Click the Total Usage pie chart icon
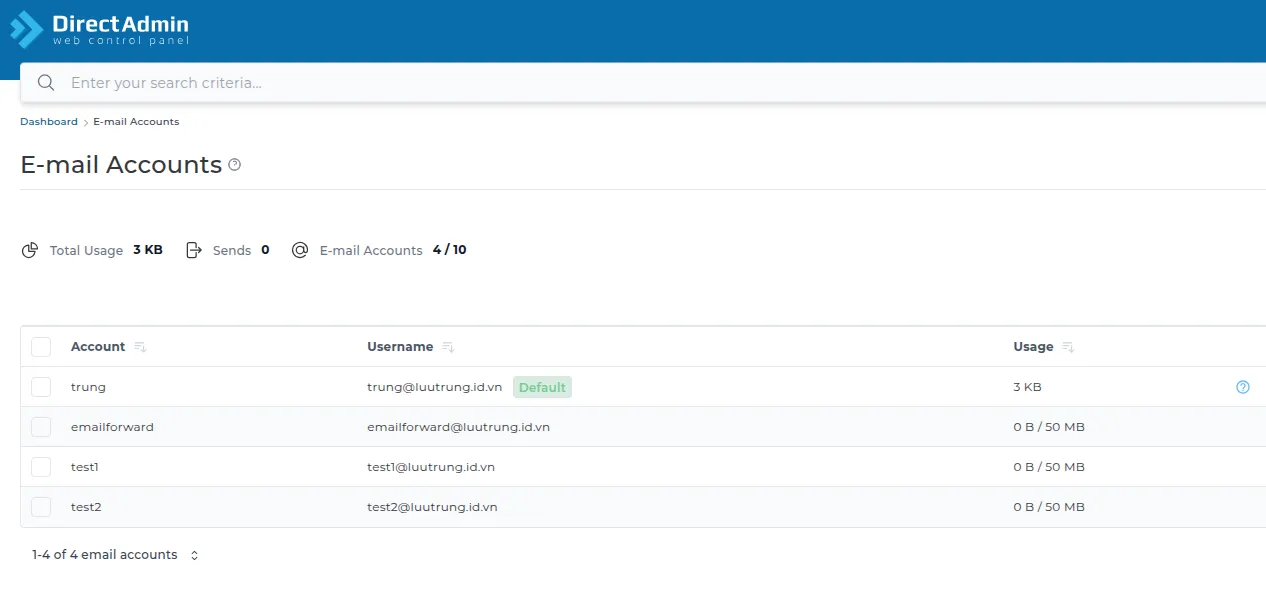Screen dimensions: 1266x611 (x=30, y=250)
